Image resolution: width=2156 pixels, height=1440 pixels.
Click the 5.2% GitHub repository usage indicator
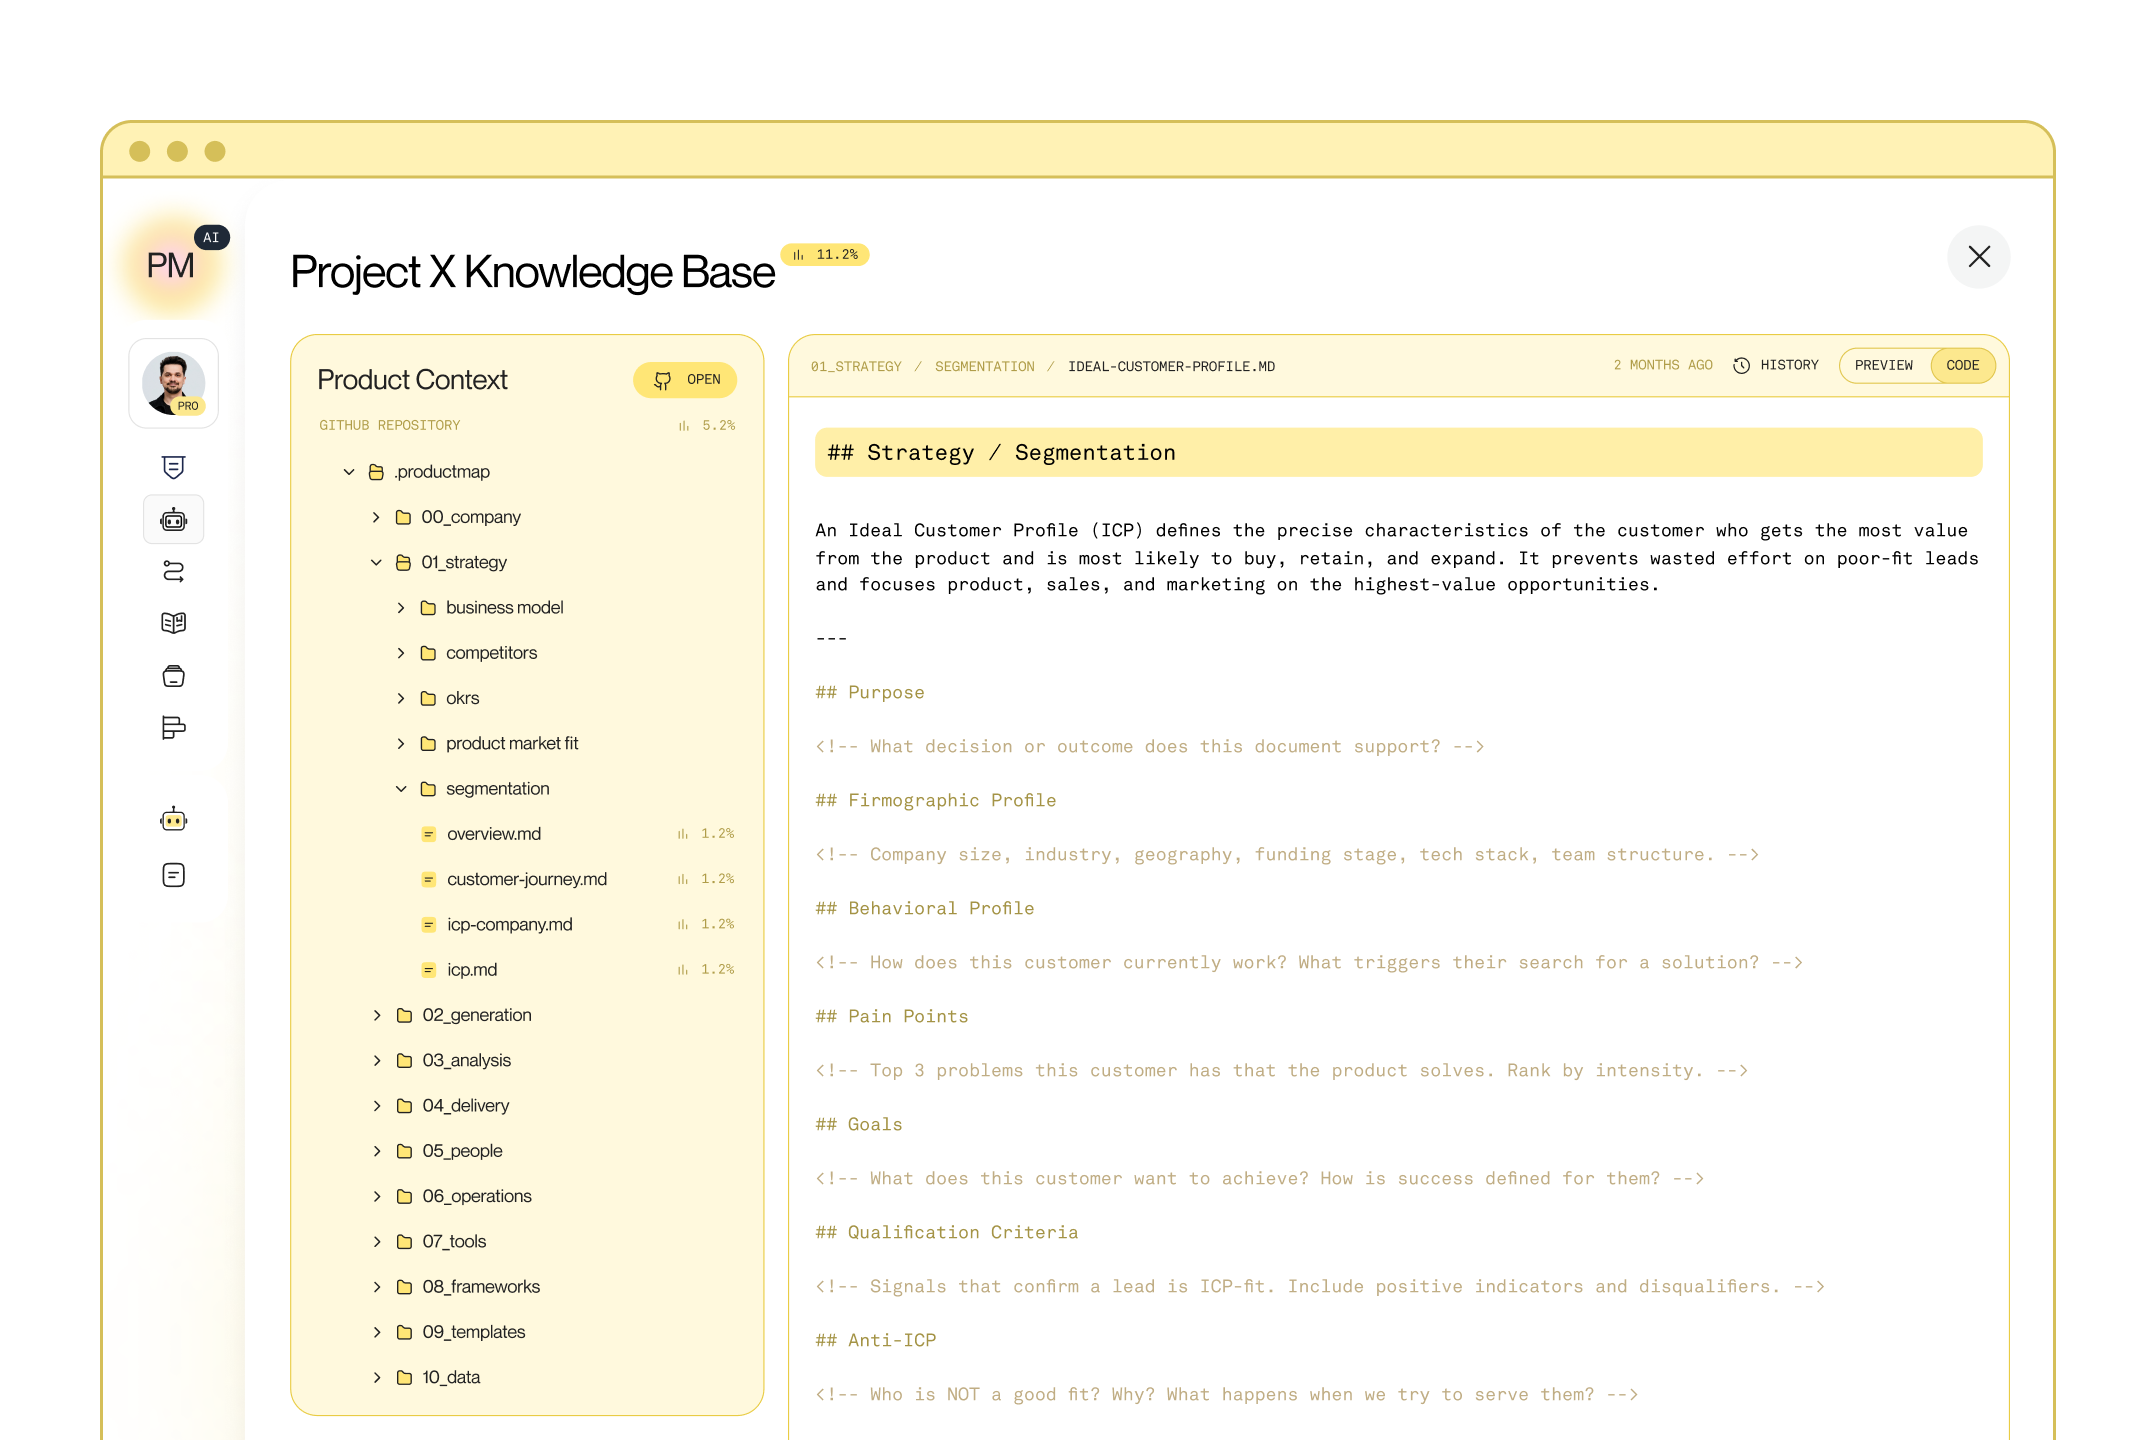tap(707, 426)
